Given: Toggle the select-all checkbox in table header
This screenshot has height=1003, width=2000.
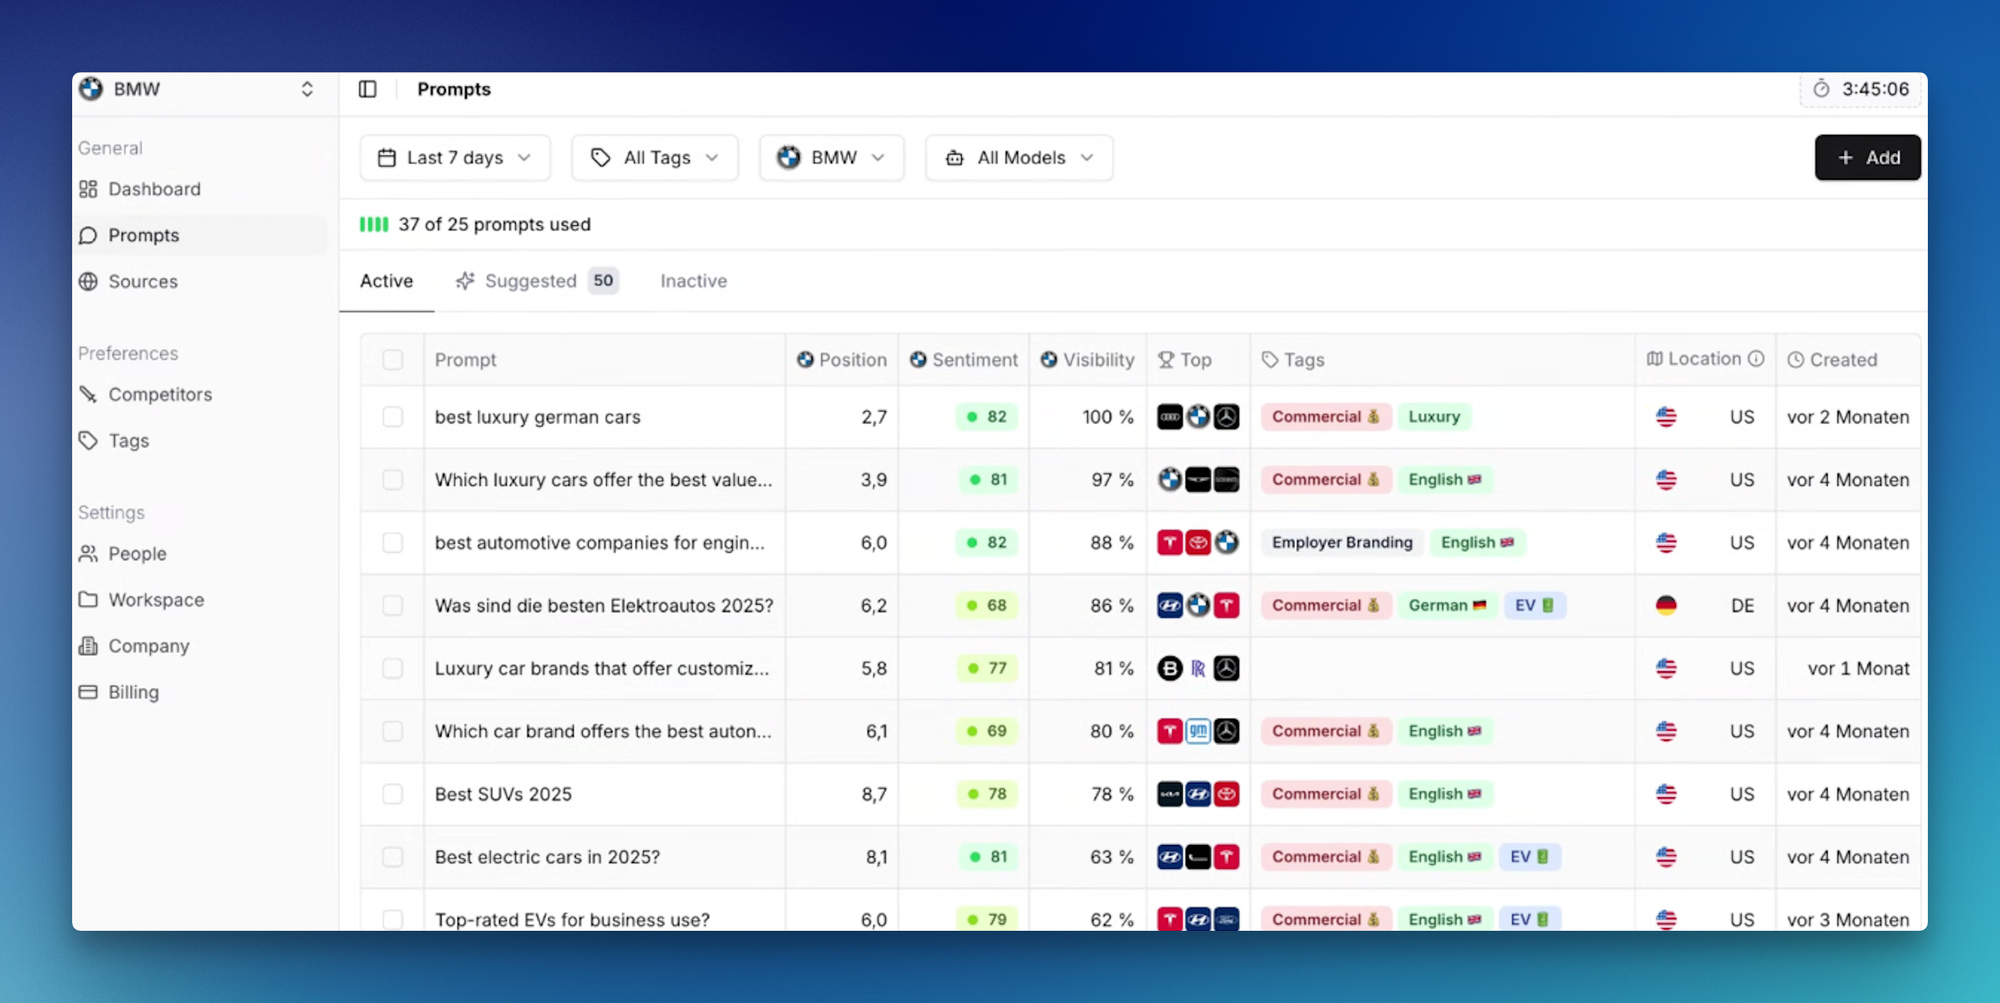Looking at the screenshot, I should coord(393,360).
